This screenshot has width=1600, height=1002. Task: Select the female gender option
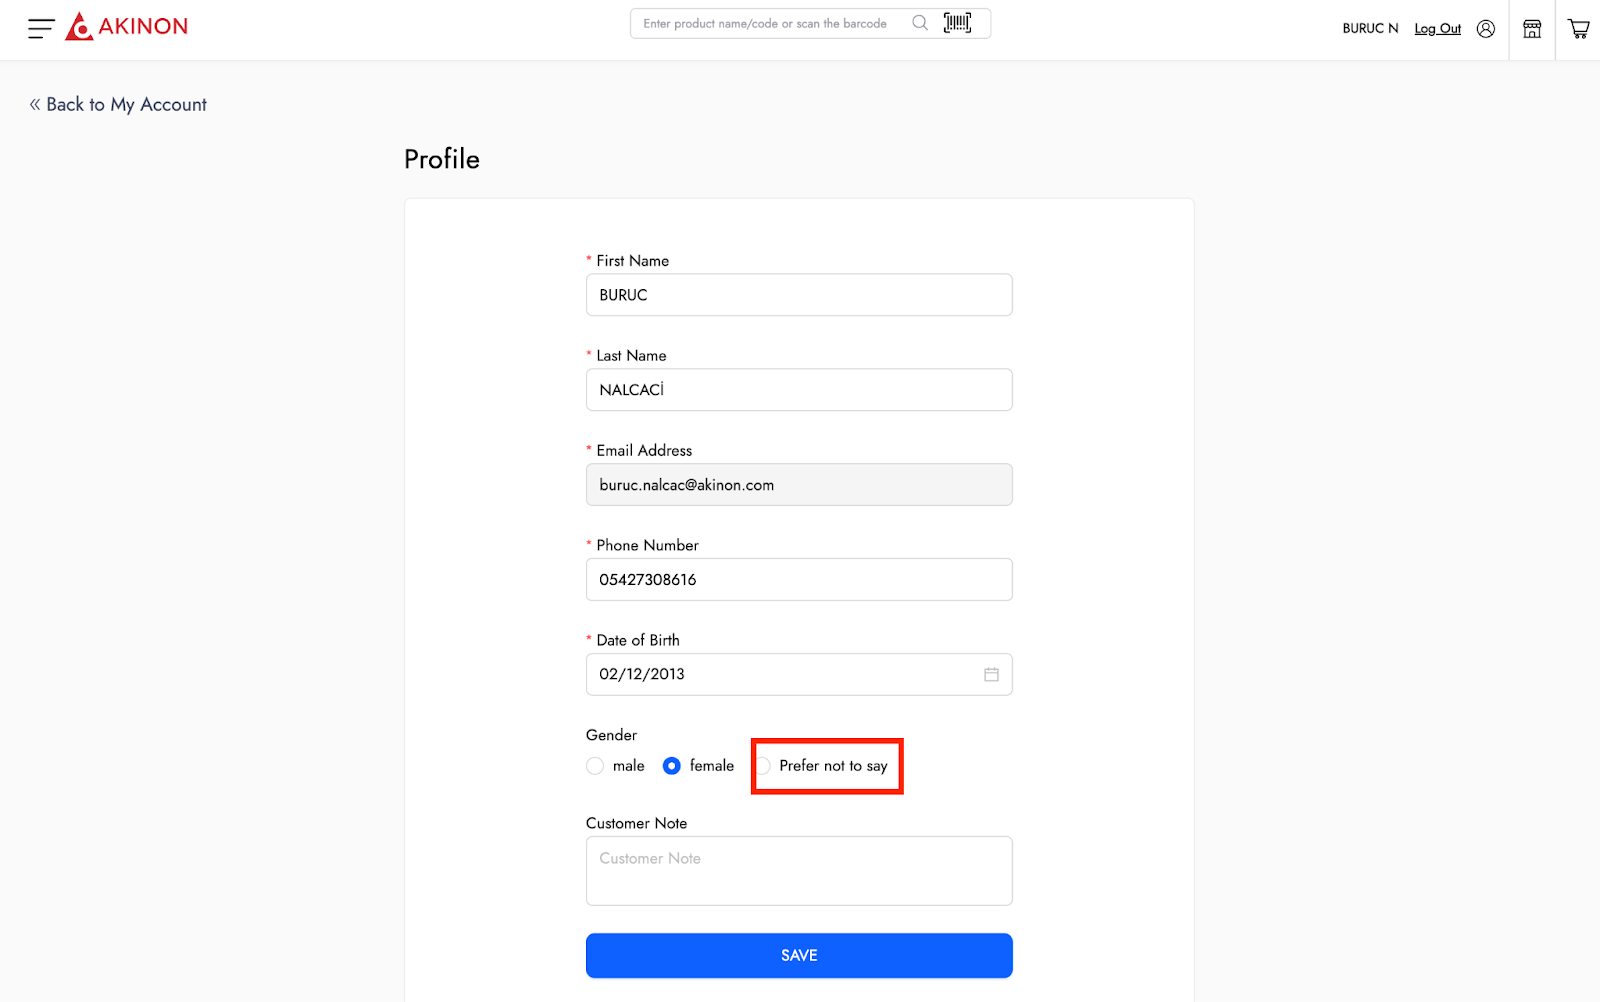click(672, 766)
